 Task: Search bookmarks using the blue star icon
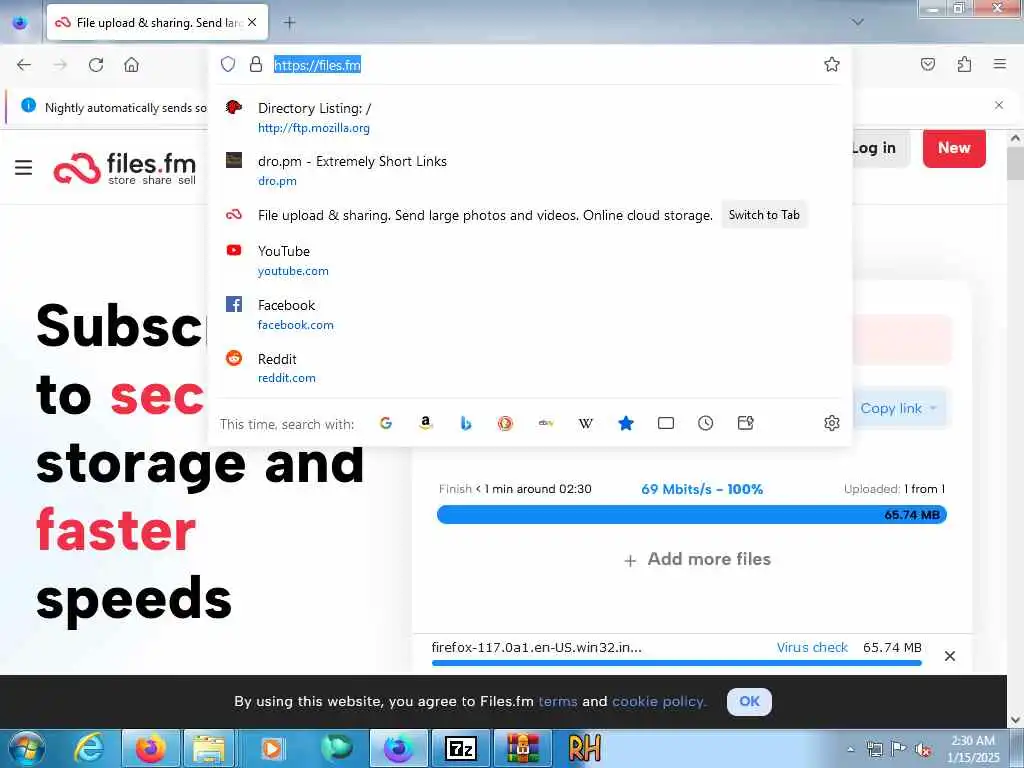coord(626,423)
